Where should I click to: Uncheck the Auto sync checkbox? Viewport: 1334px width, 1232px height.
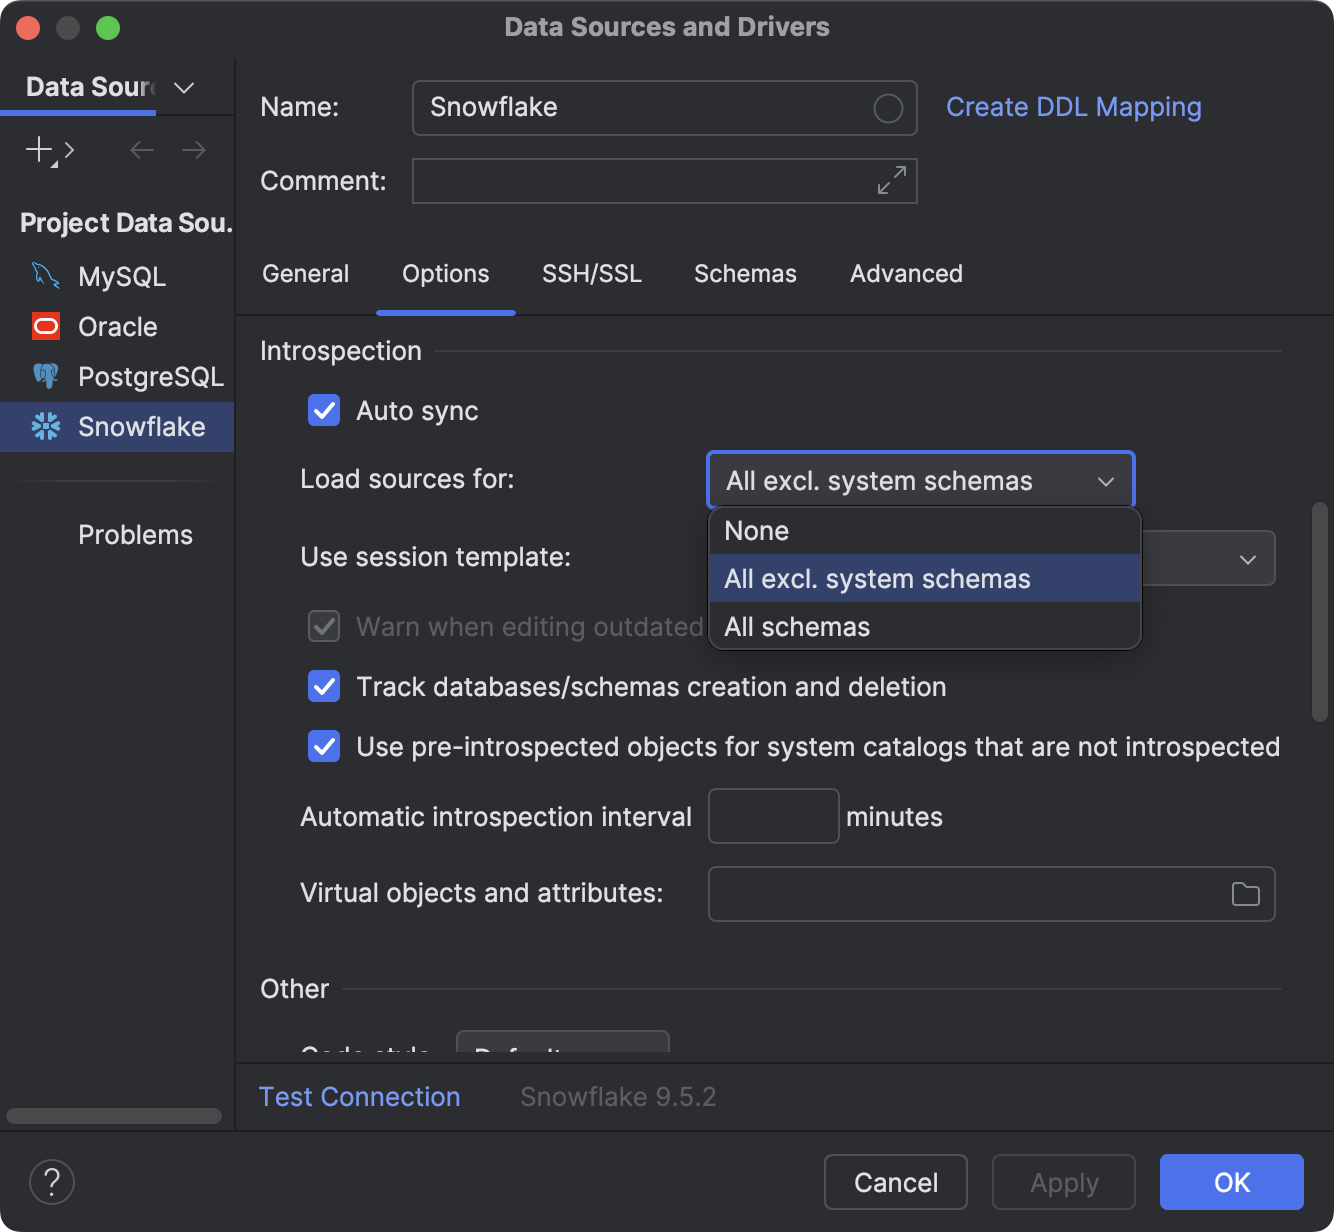323,410
